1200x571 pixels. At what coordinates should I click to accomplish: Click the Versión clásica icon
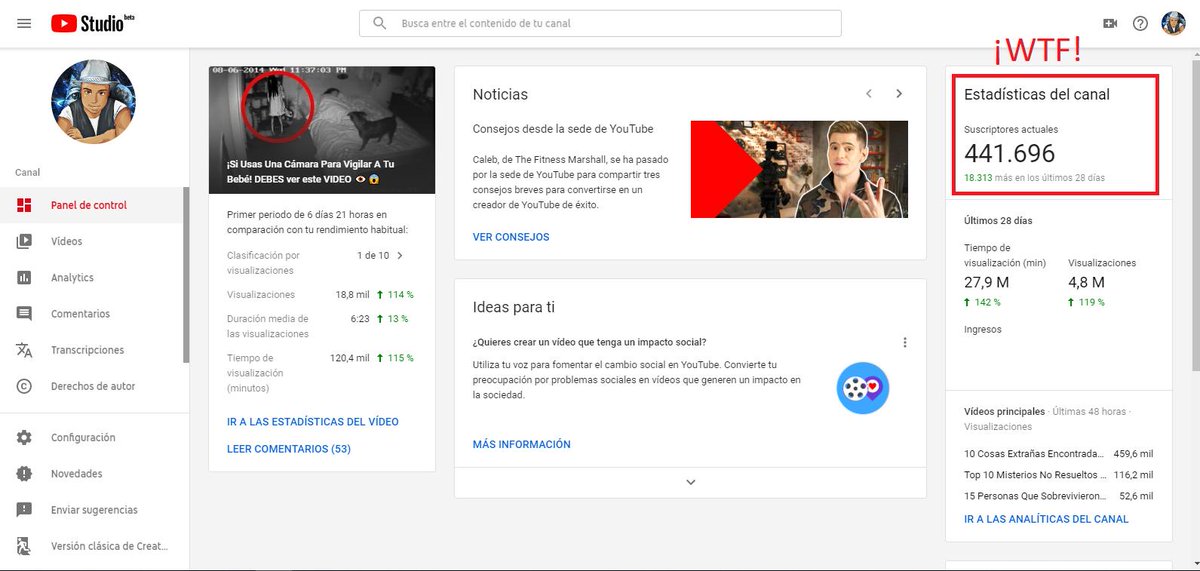pos(24,546)
